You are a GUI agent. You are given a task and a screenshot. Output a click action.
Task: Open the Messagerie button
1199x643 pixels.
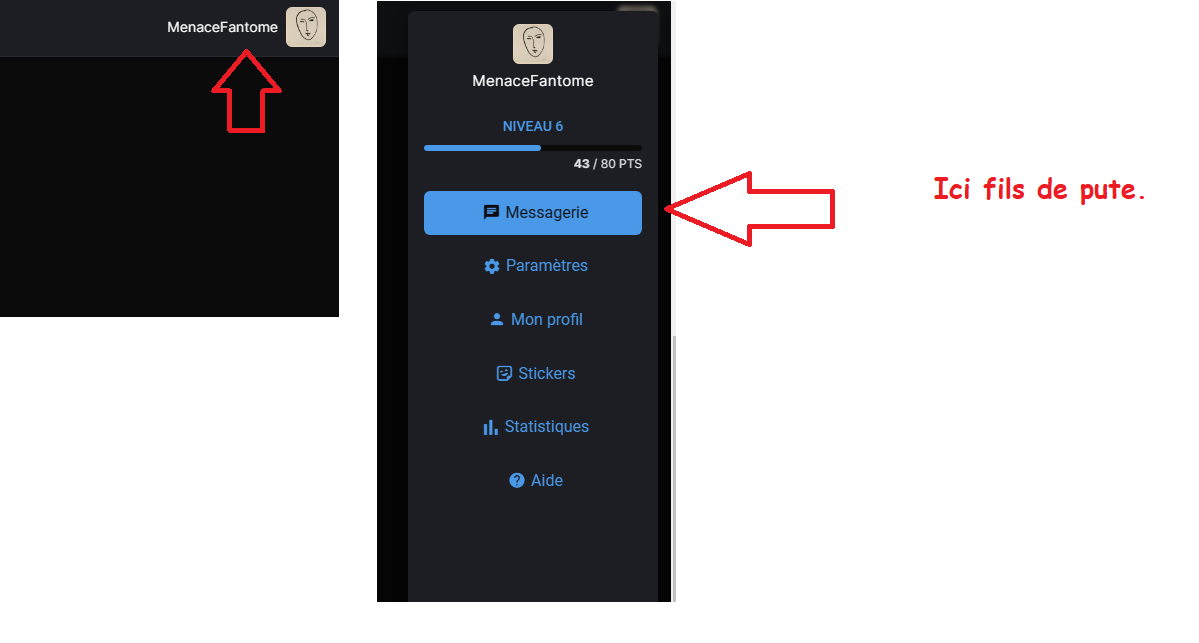coord(533,213)
